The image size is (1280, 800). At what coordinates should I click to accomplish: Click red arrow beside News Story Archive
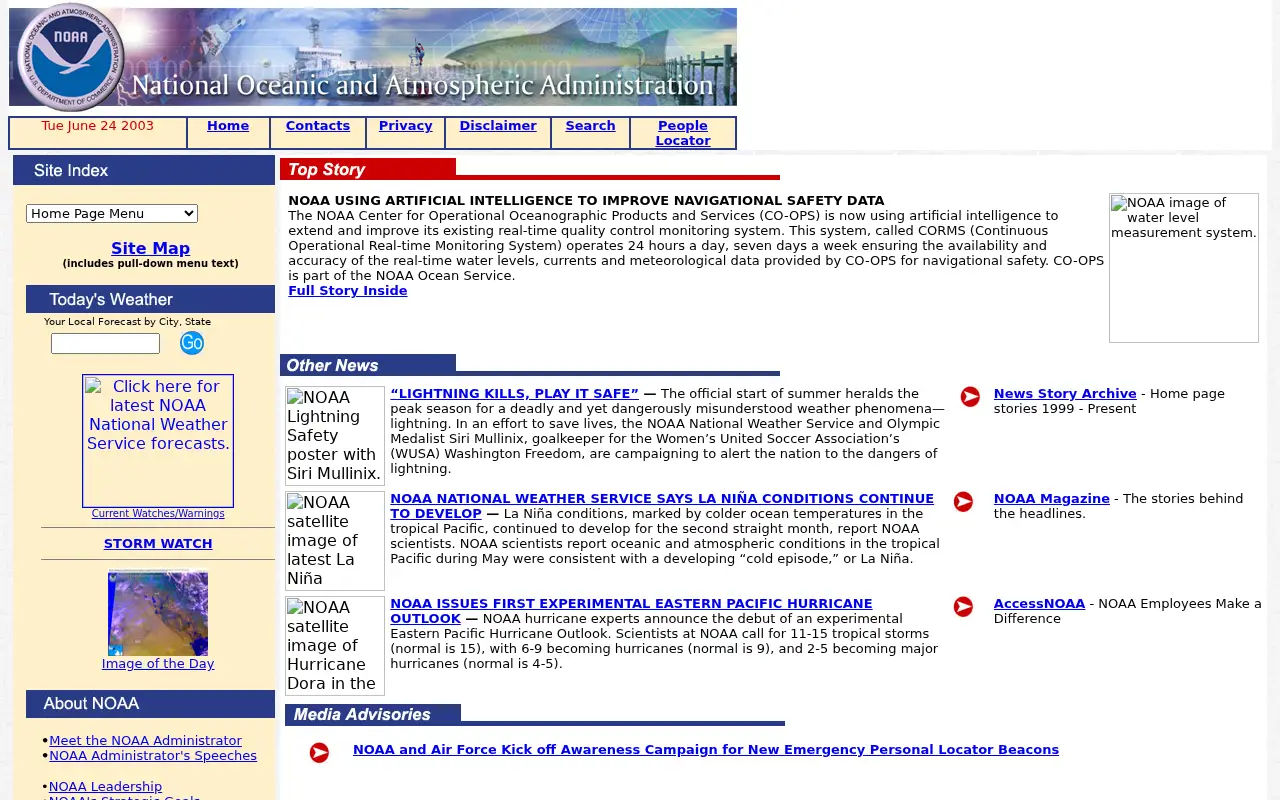click(x=970, y=397)
